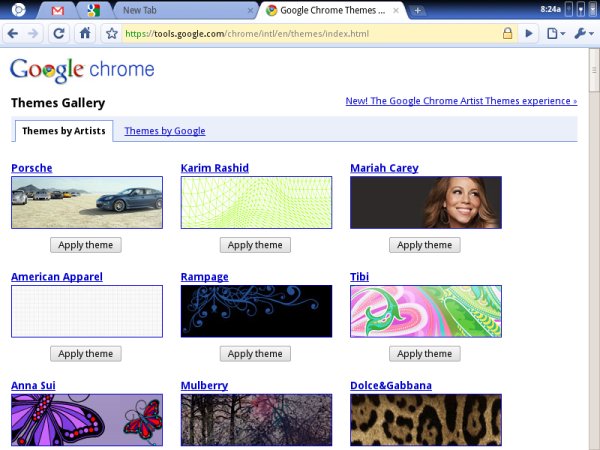Screen dimensions: 600x450
Task: Apply the Karim Rashid theme
Action: click(x=255, y=245)
